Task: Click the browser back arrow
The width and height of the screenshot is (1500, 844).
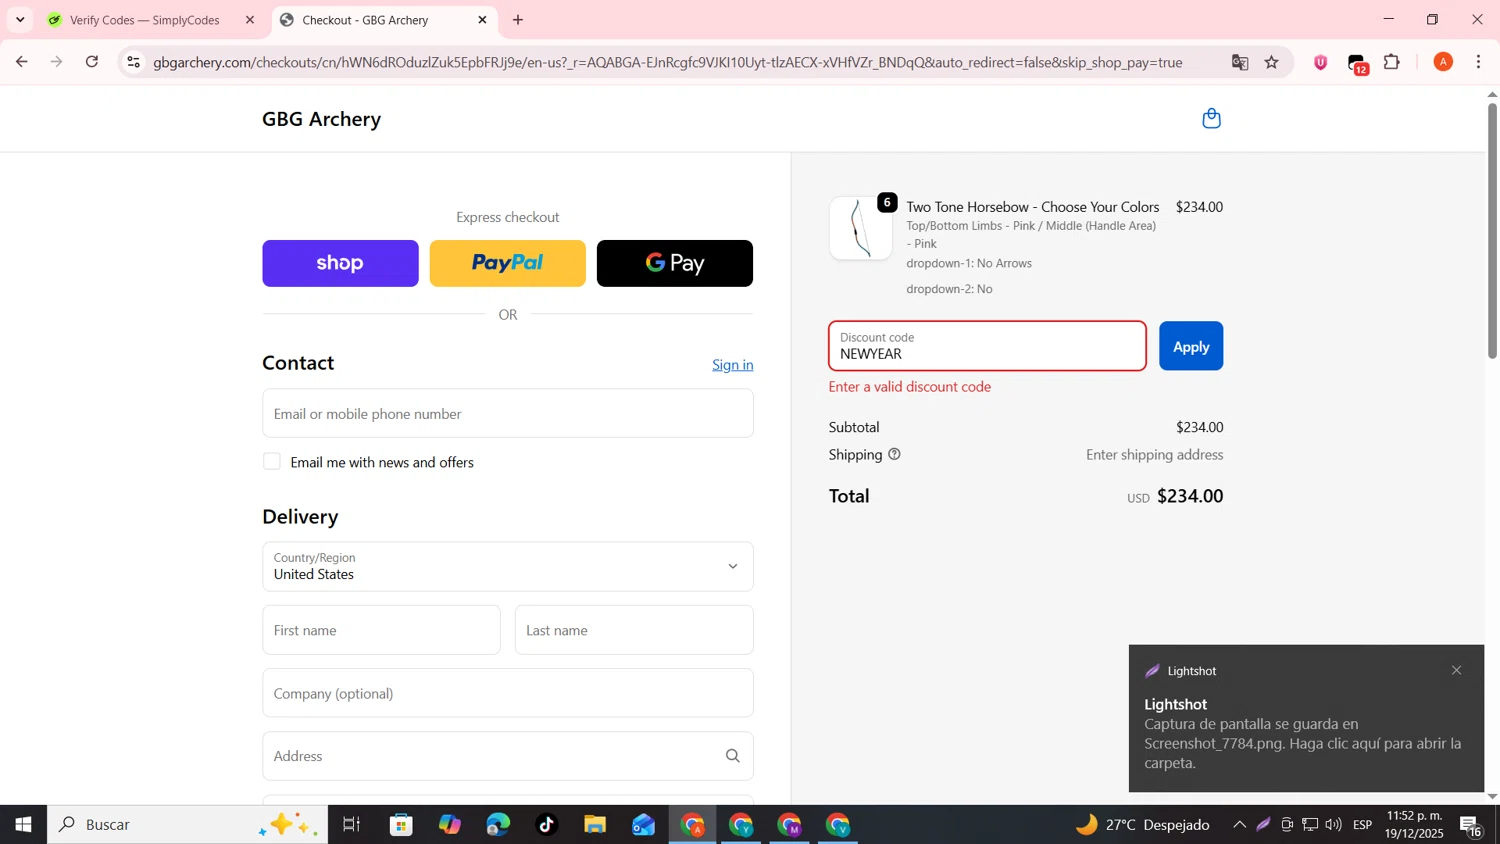Action: (21, 62)
